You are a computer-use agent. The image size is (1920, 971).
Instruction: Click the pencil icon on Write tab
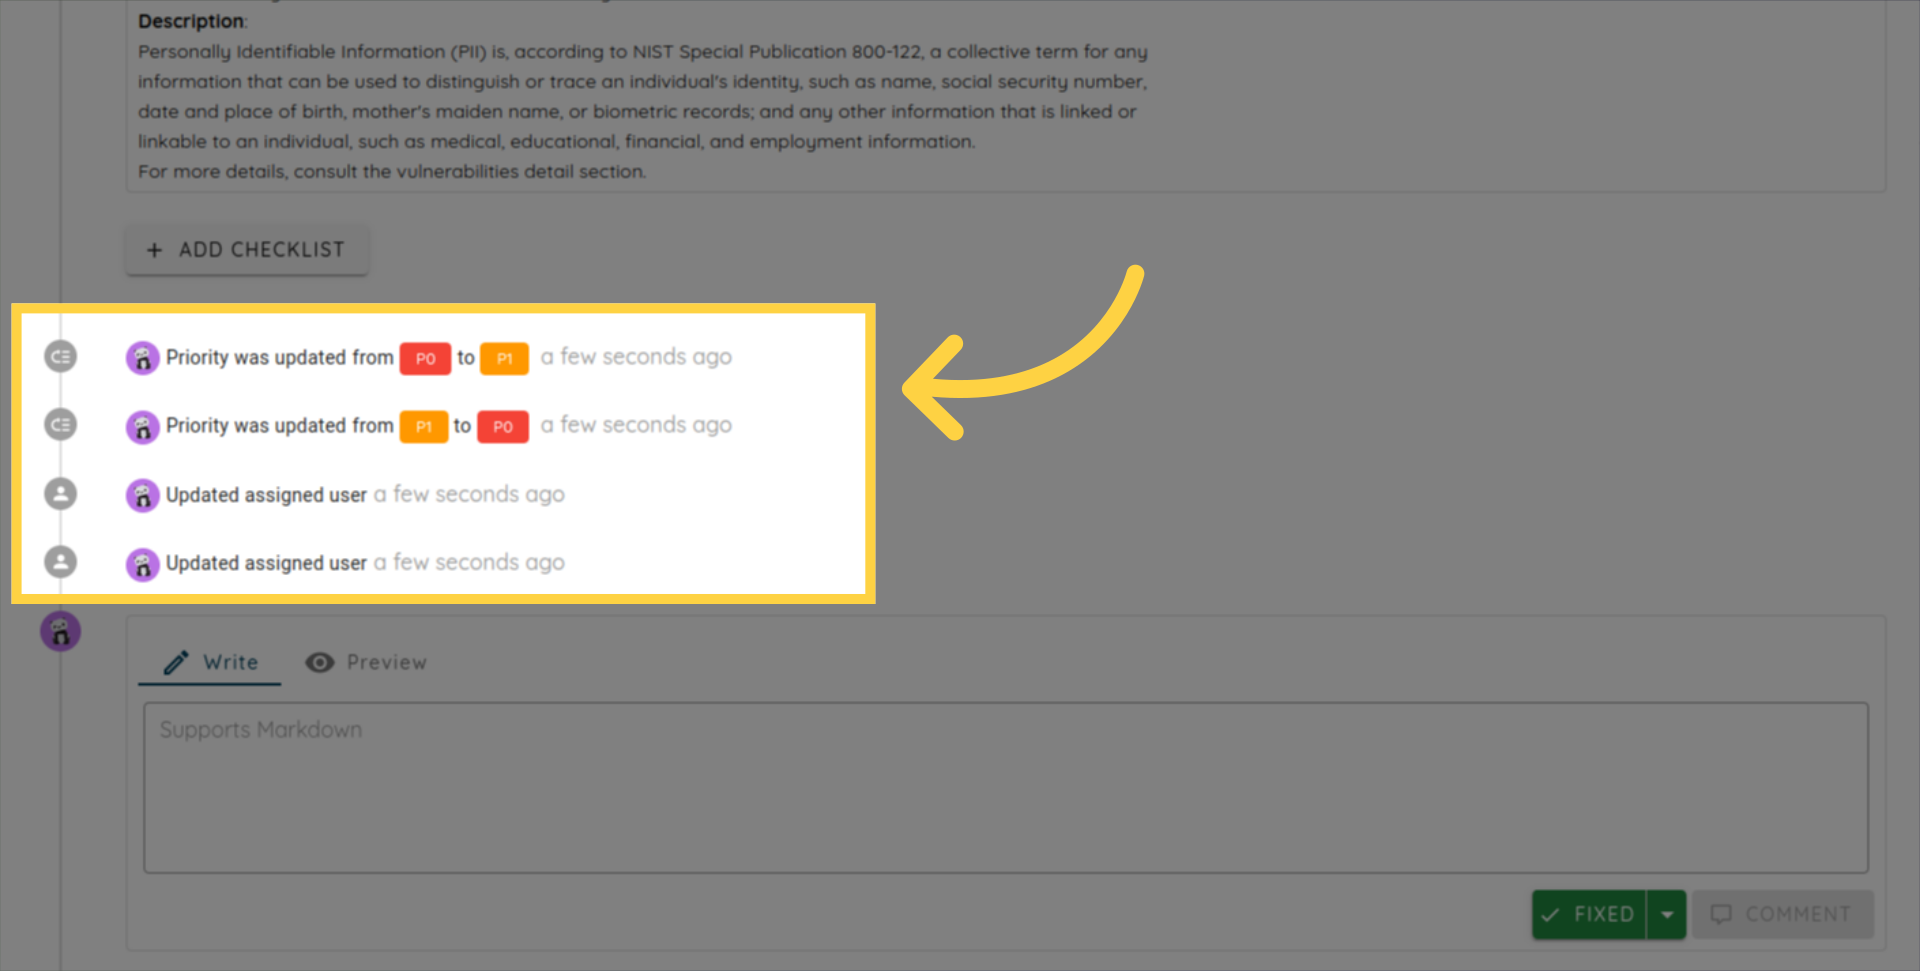click(x=176, y=662)
